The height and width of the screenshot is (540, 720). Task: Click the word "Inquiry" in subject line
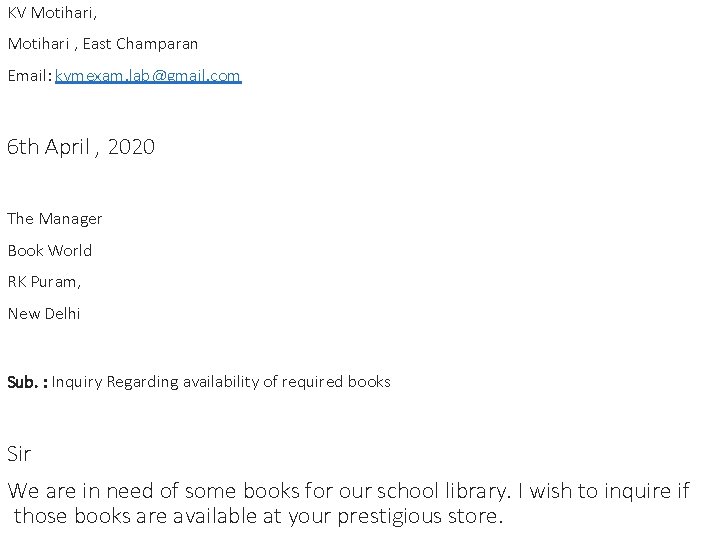point(77,382)
